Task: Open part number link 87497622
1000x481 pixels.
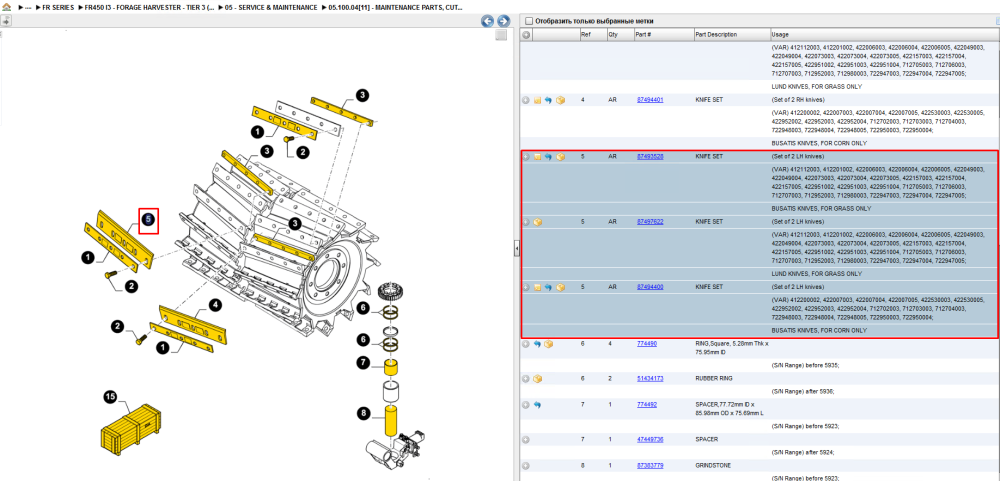Action: click(x=650, y=222)
